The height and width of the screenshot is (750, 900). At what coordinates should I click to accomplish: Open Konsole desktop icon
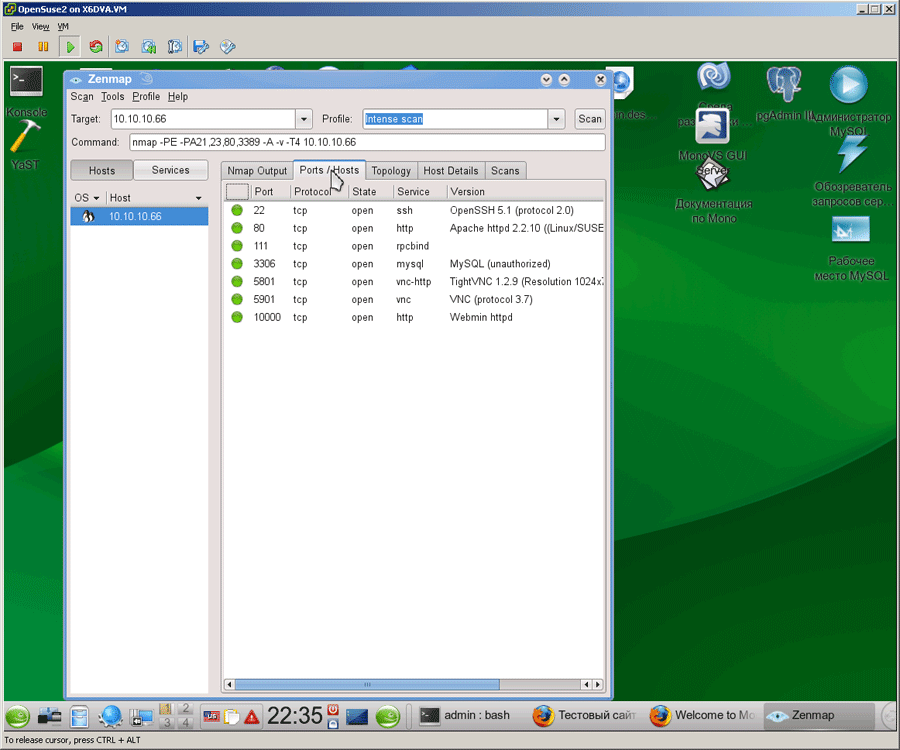[x=26, y=82]
